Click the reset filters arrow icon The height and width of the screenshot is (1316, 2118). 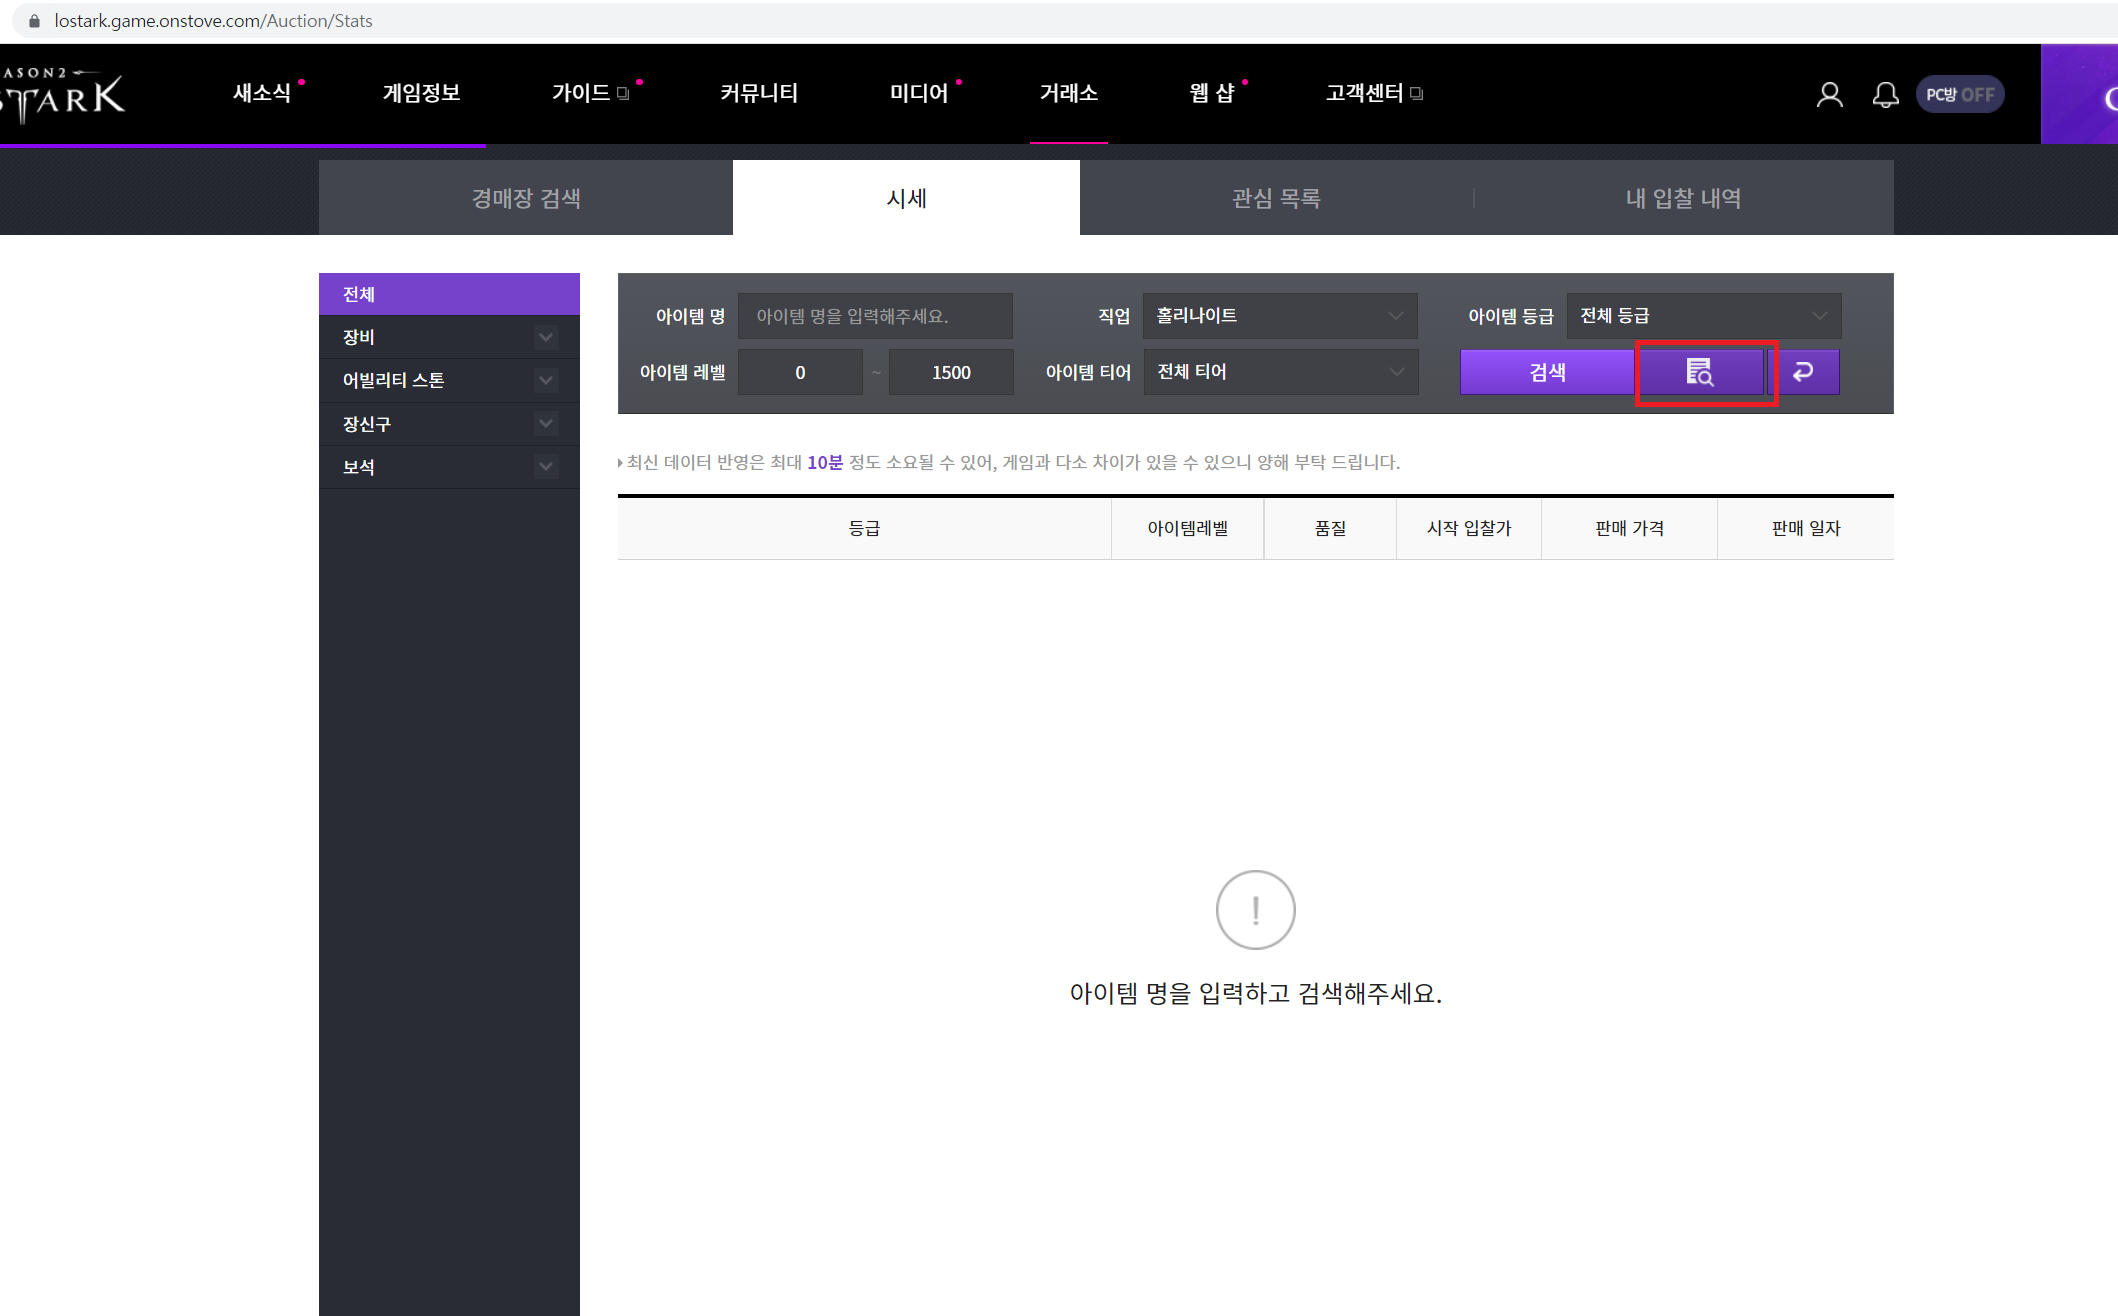1803,372
